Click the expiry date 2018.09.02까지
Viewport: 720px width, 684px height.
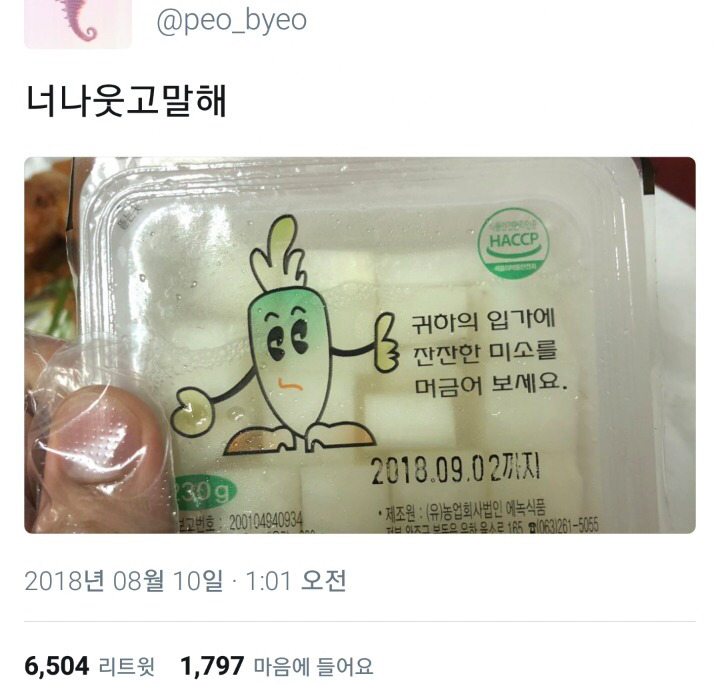[455, 469]
